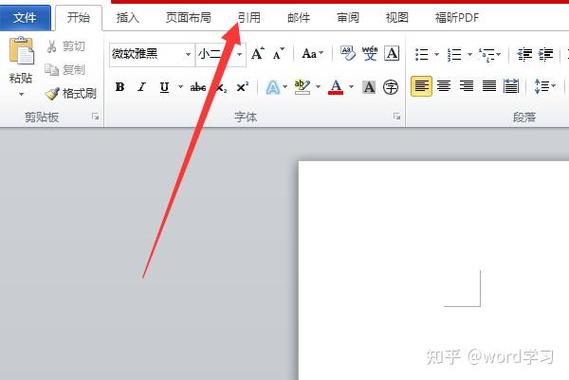Open the 引用 ribbon tab
This screenshot has width=569, height=380.
249,17
